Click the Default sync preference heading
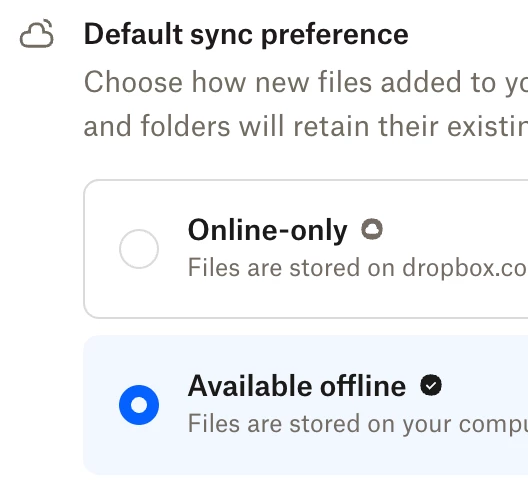 (x=246, y=34)
